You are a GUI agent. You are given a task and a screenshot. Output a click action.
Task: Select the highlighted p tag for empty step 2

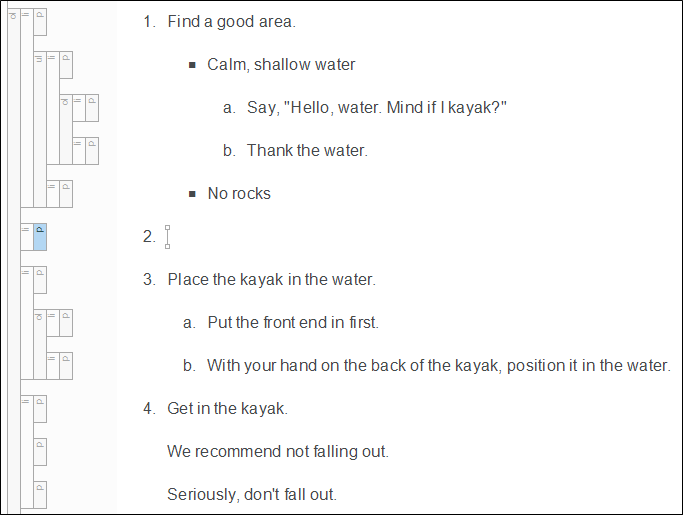[40, 237]
